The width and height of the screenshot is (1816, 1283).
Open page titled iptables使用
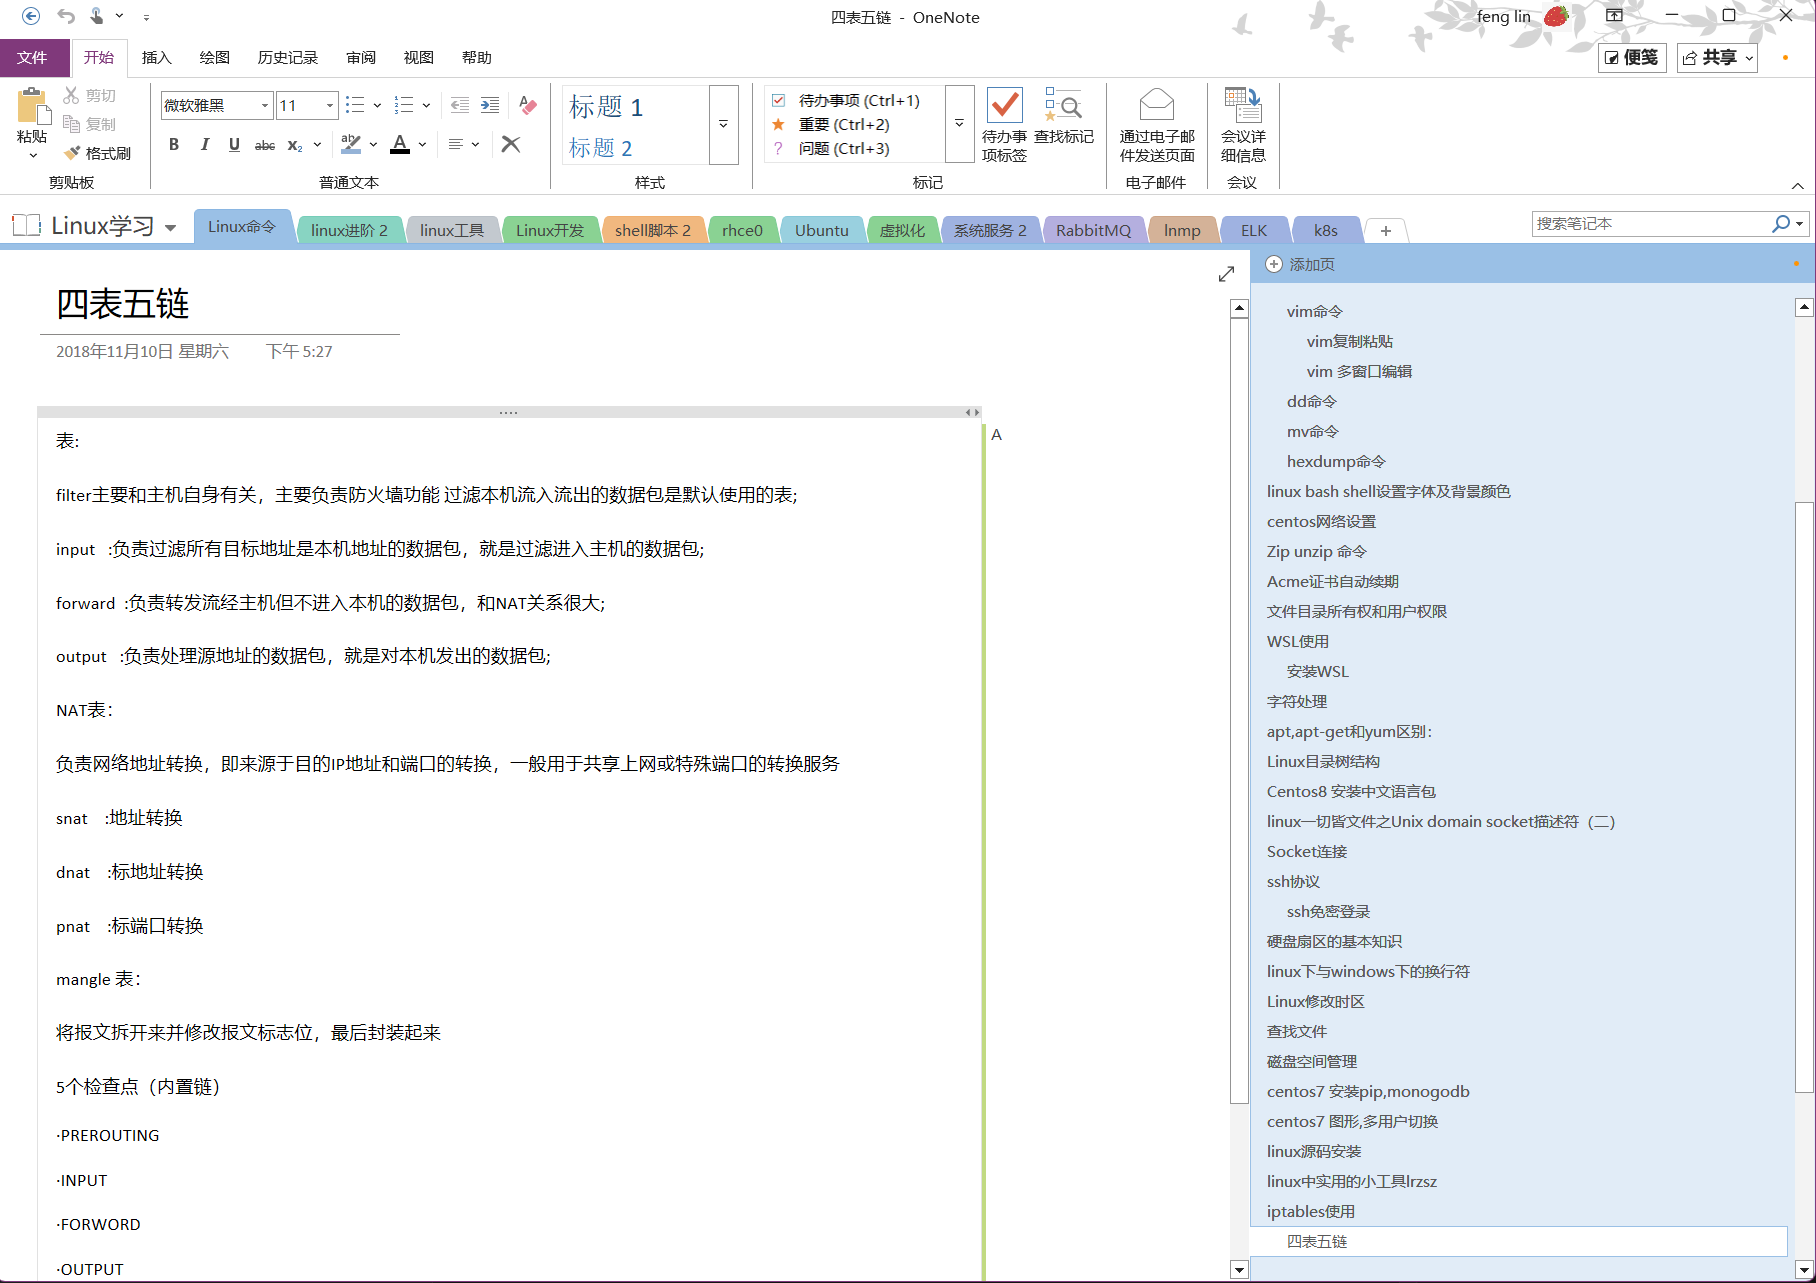(1311, 1211)
